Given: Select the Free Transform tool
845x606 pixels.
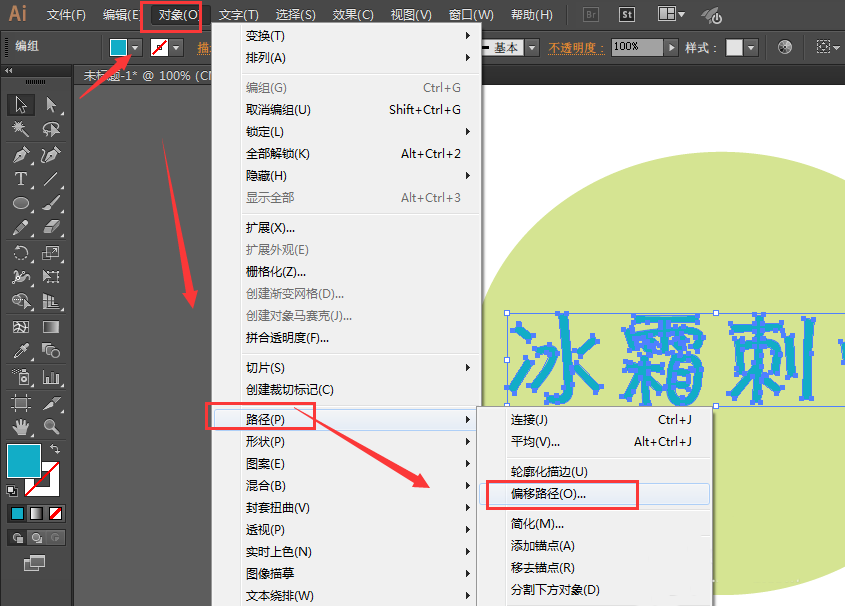Looking at the screenshot, I should coord(51,277).
